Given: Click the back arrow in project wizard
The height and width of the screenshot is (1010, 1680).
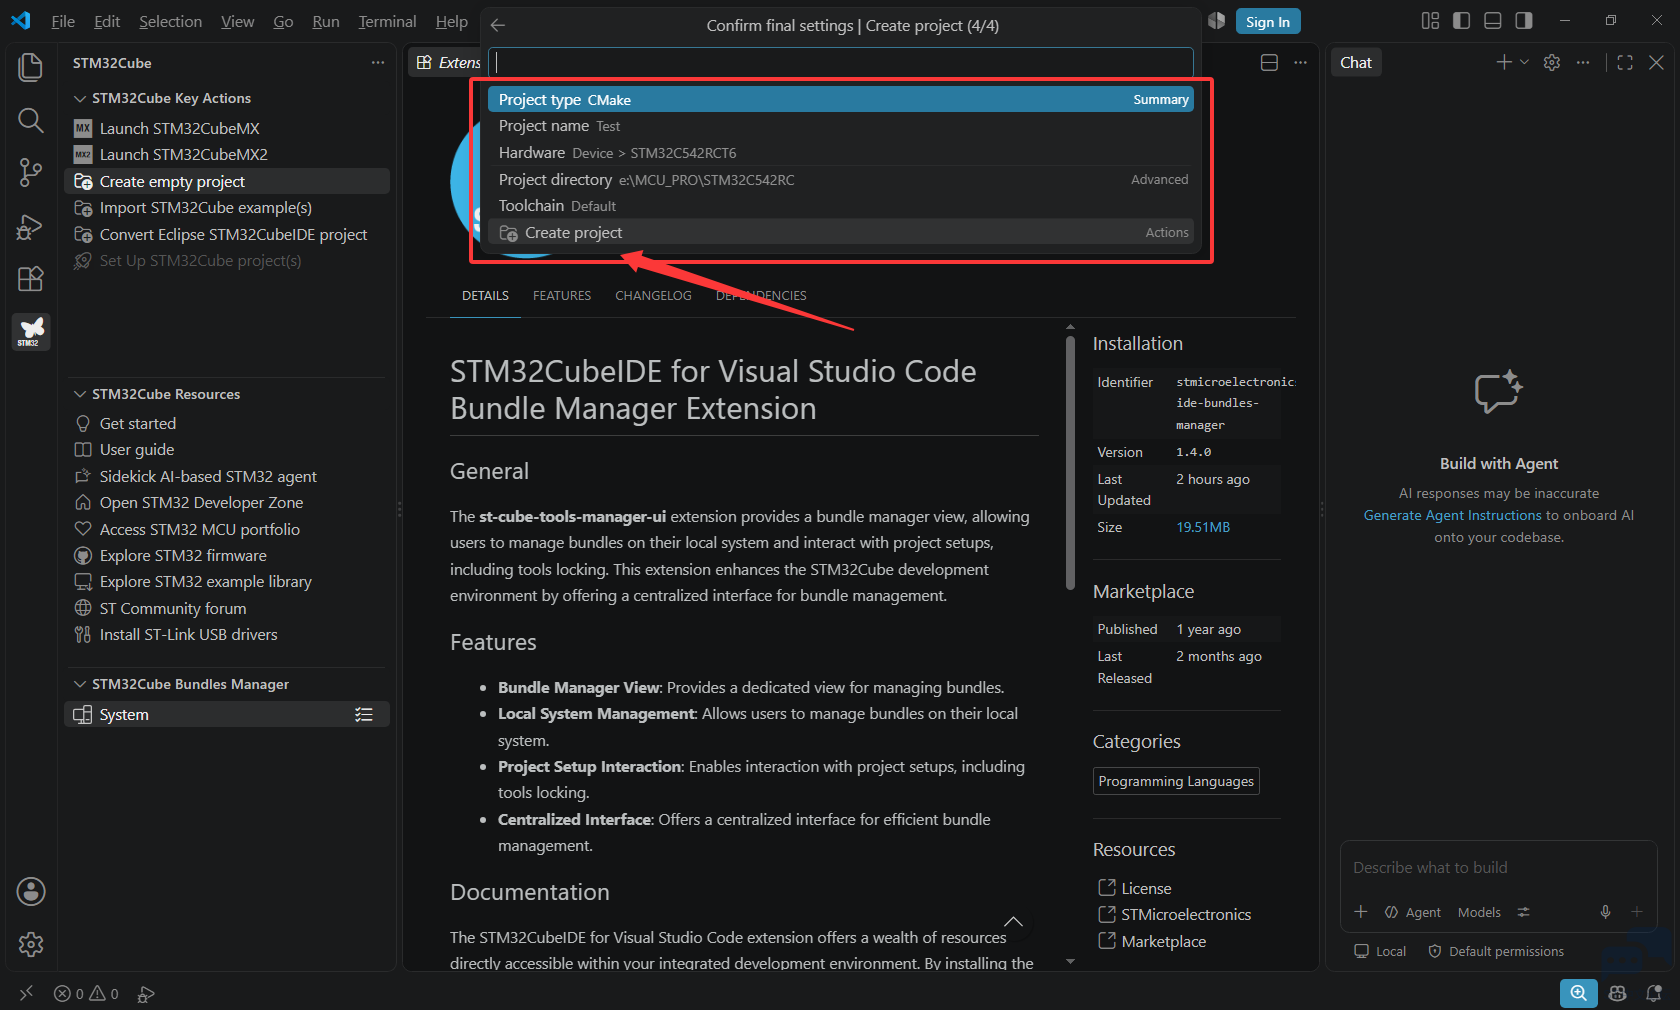Looking at the screenshot, I should click(498, 25).
